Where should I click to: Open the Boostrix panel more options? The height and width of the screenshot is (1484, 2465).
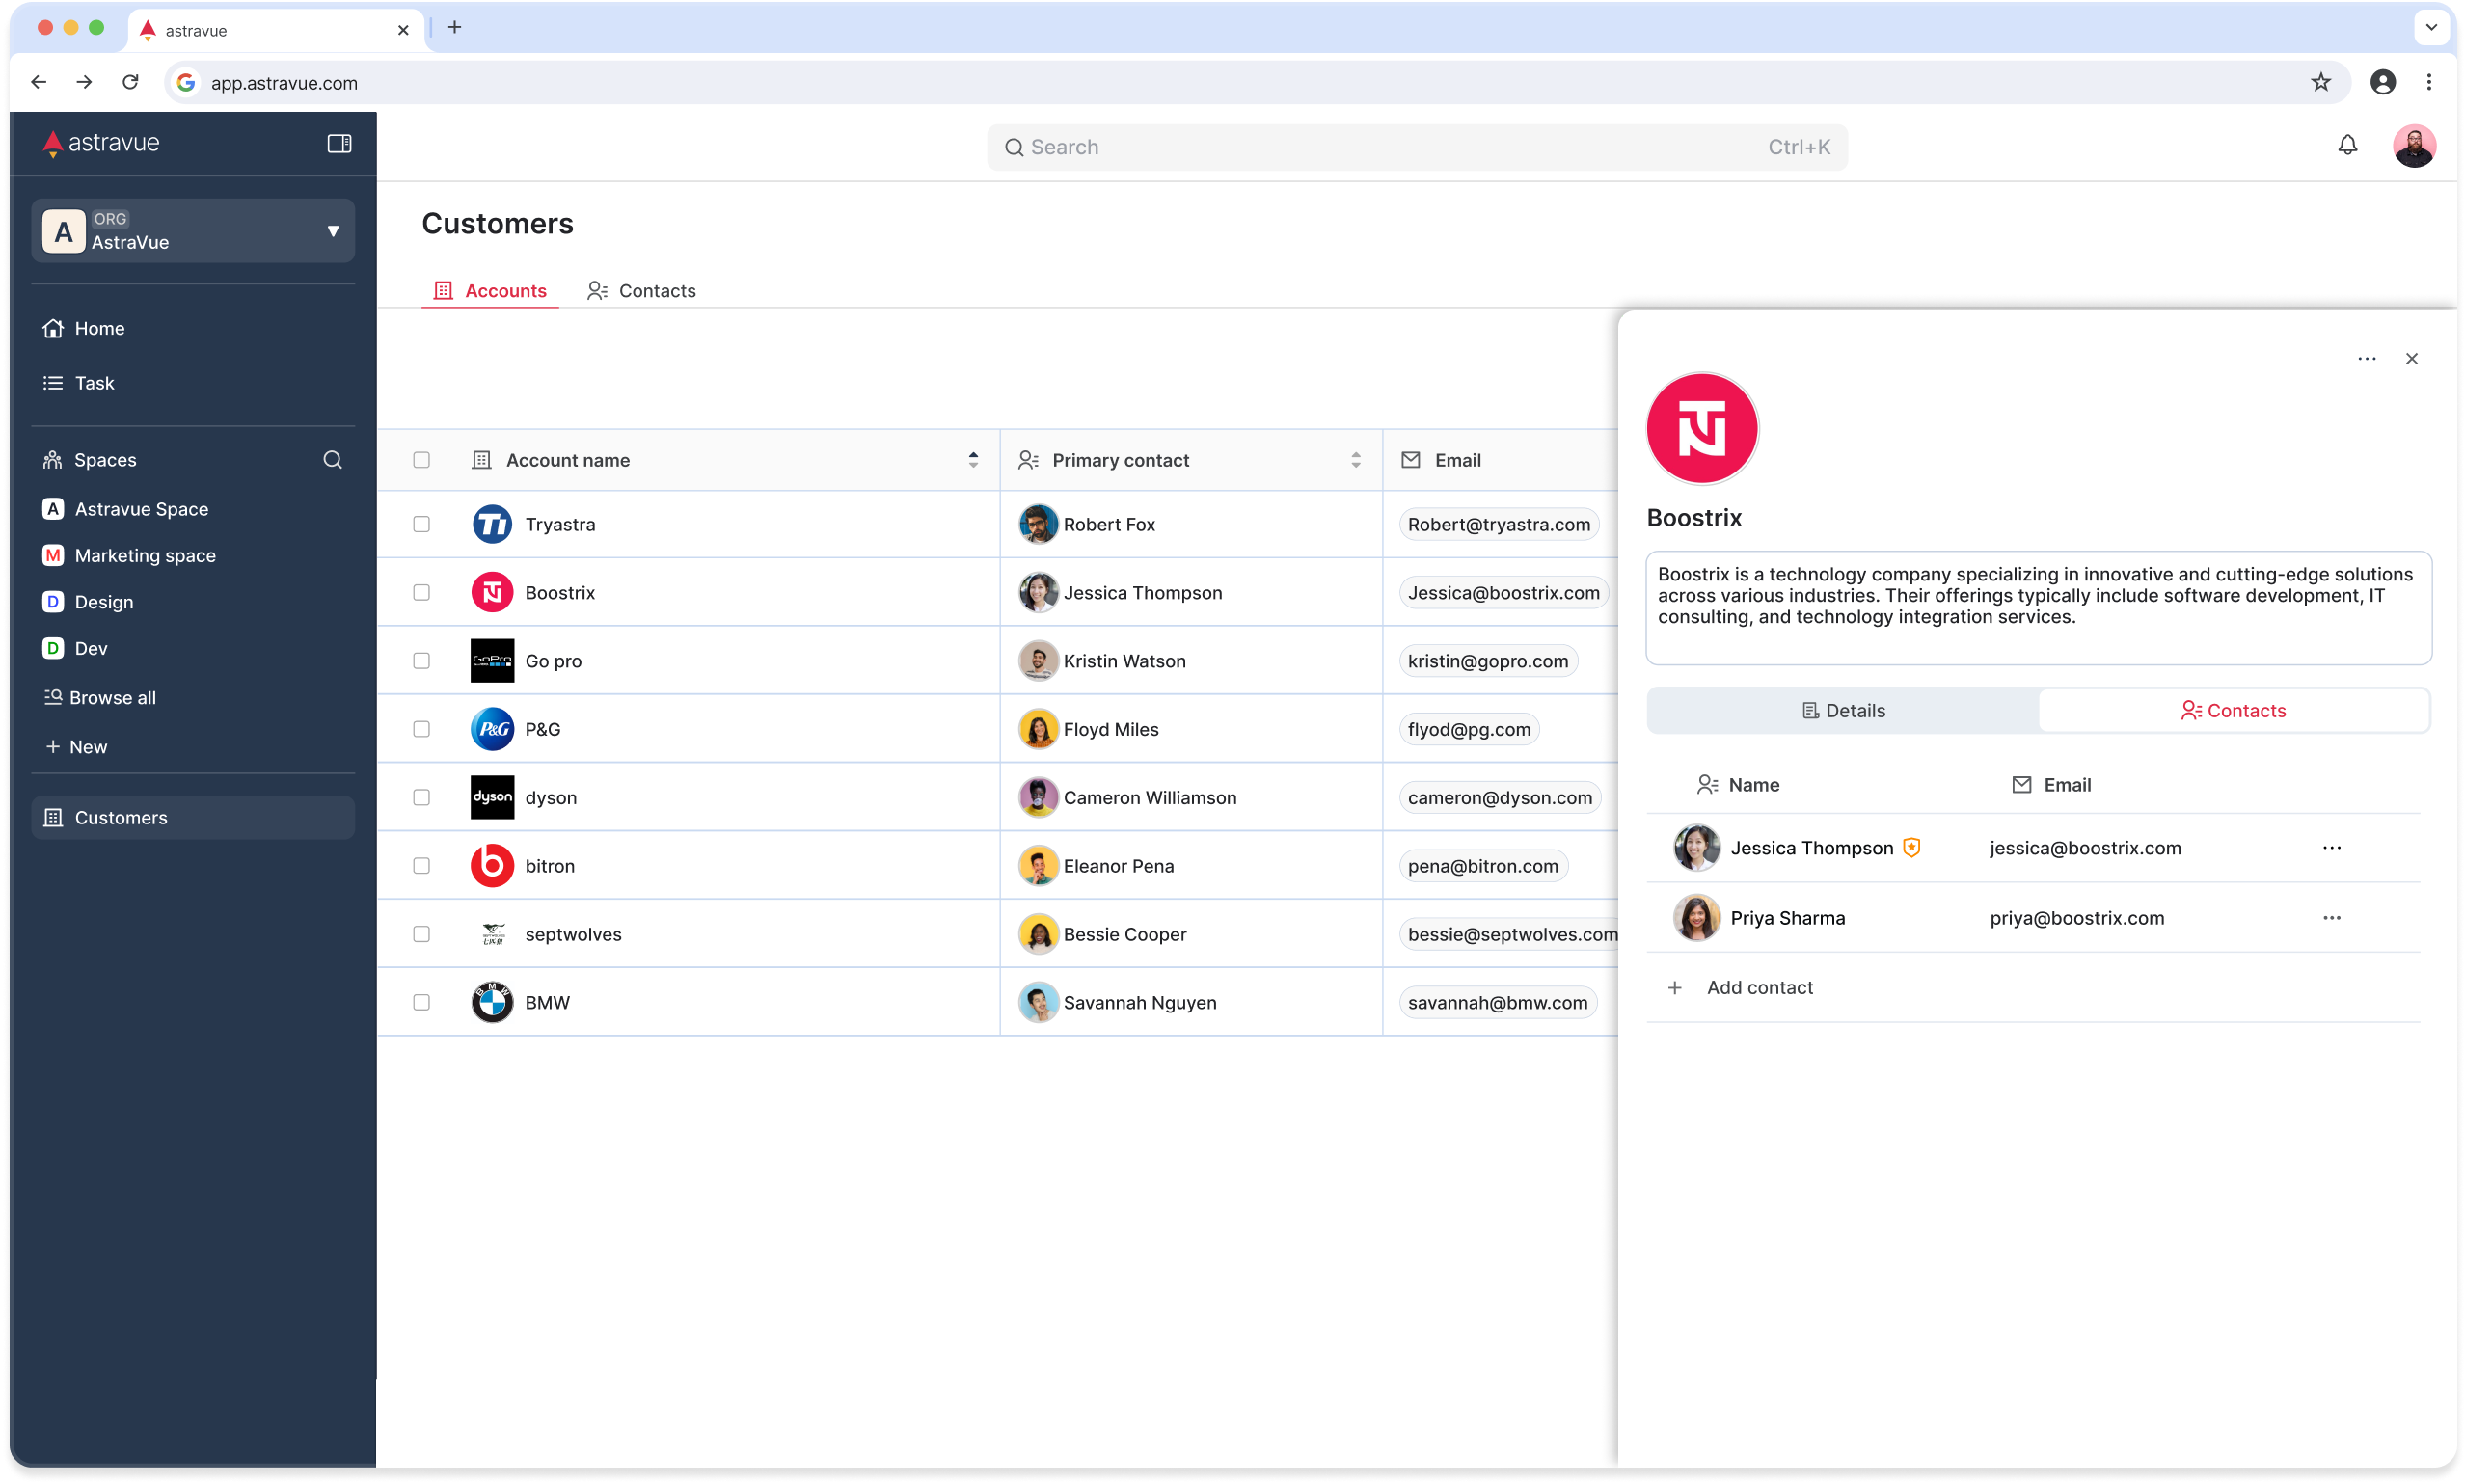(2366, 359)
